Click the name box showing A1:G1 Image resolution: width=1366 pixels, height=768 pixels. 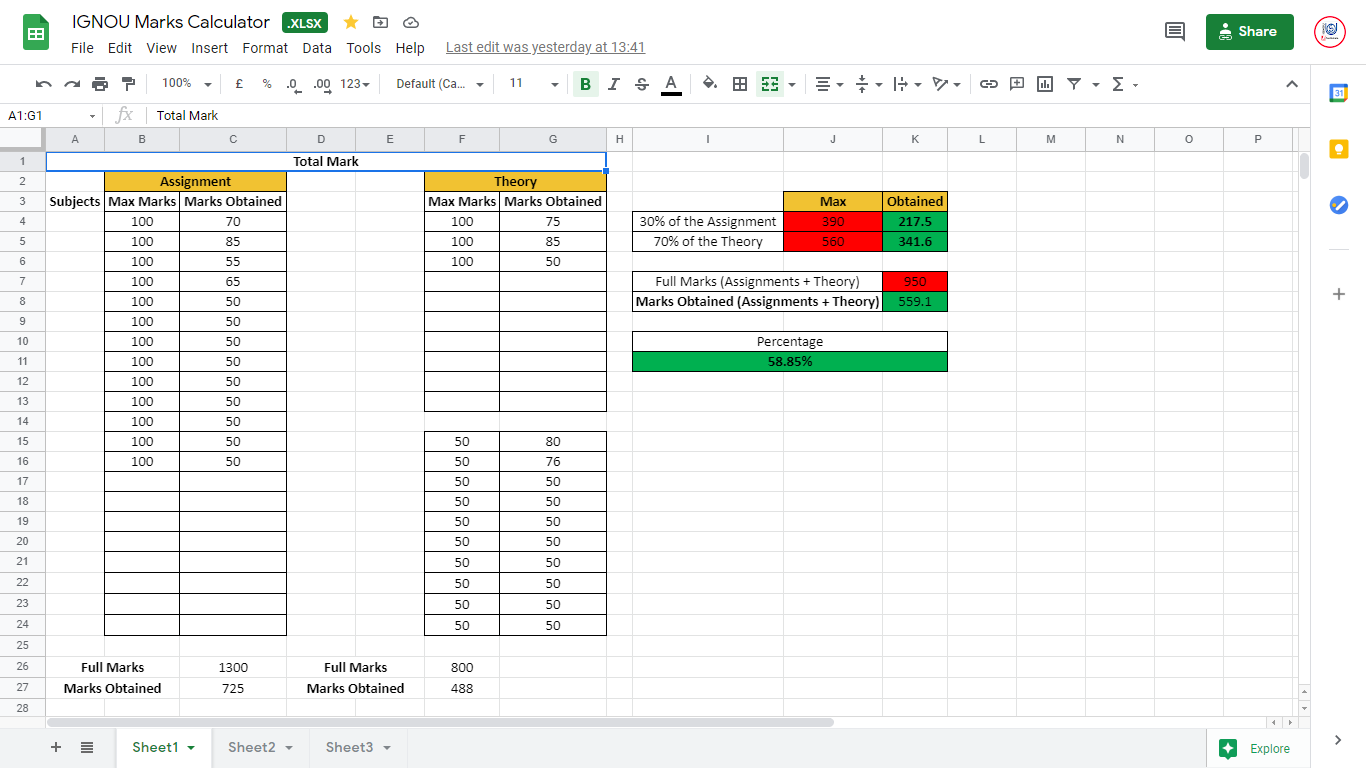(x=52, y=115)
